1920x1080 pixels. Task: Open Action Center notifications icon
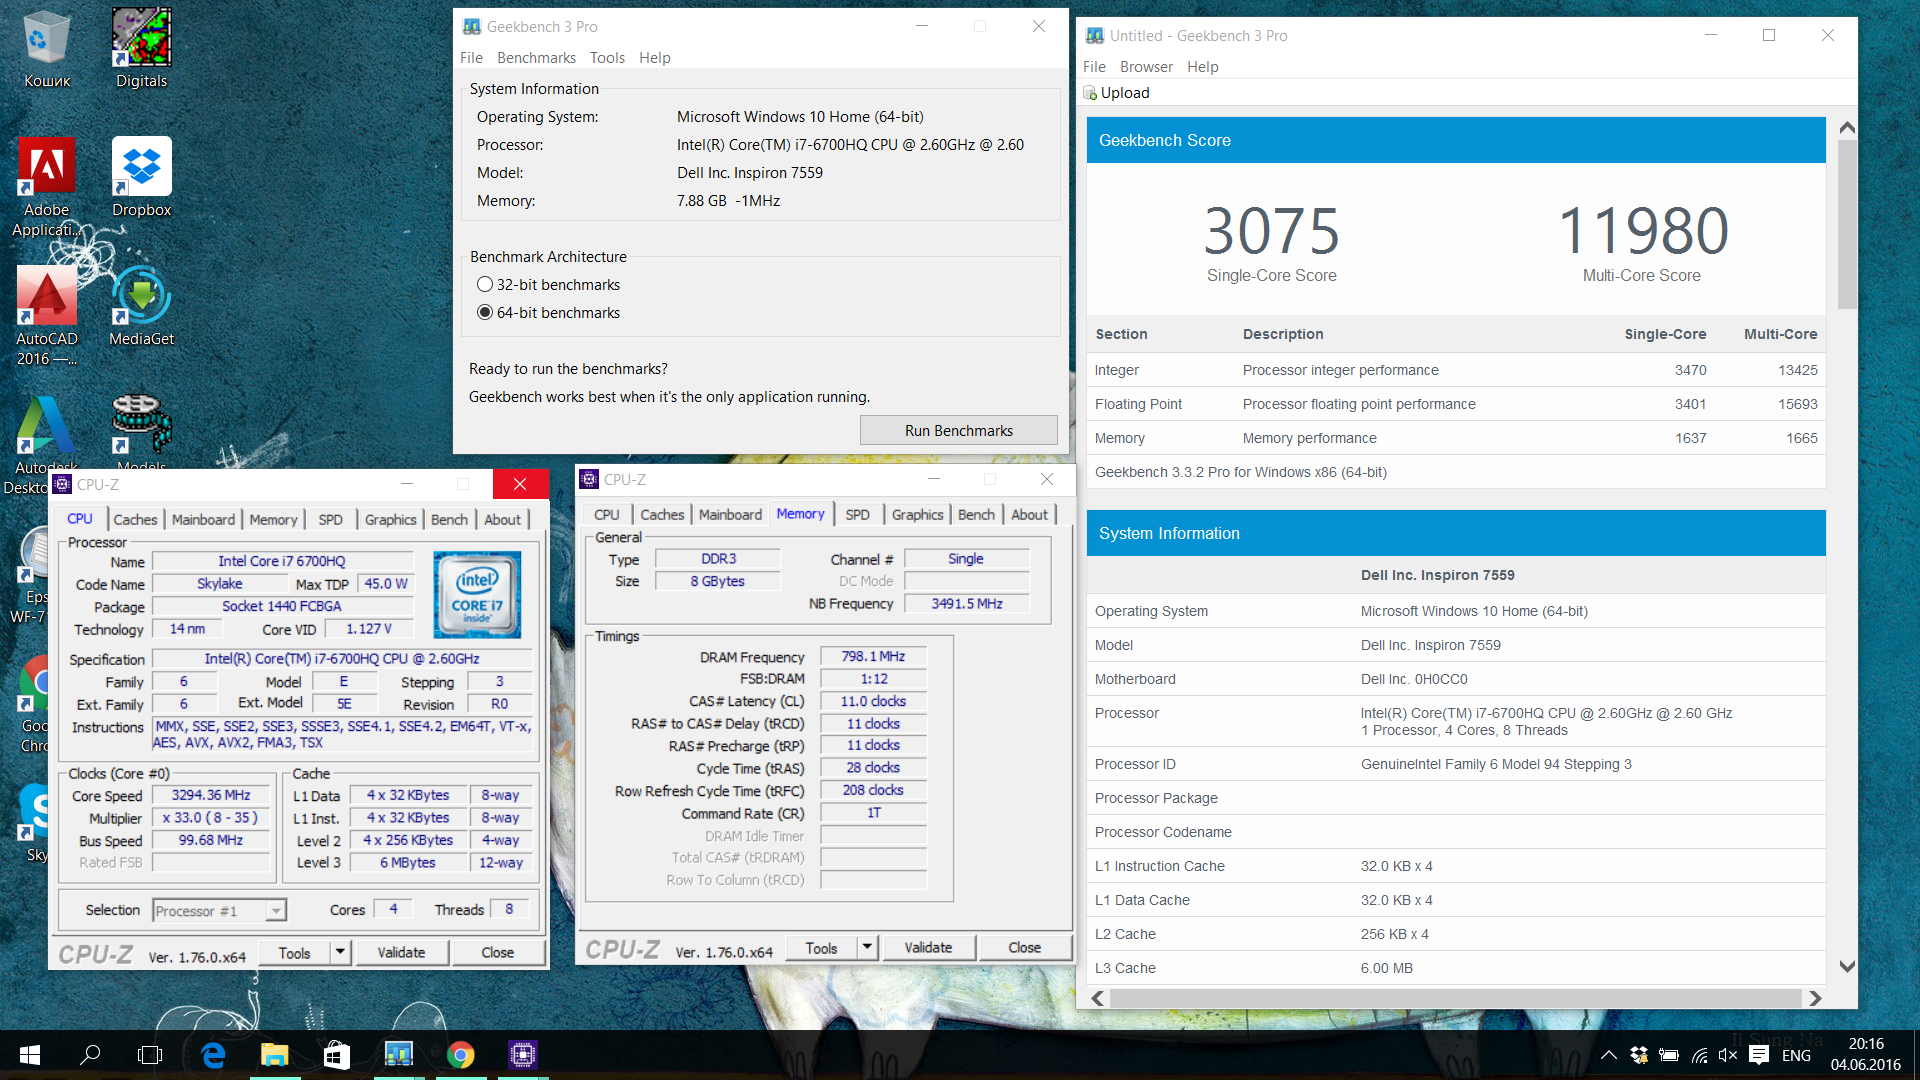coord(1759,1055)
